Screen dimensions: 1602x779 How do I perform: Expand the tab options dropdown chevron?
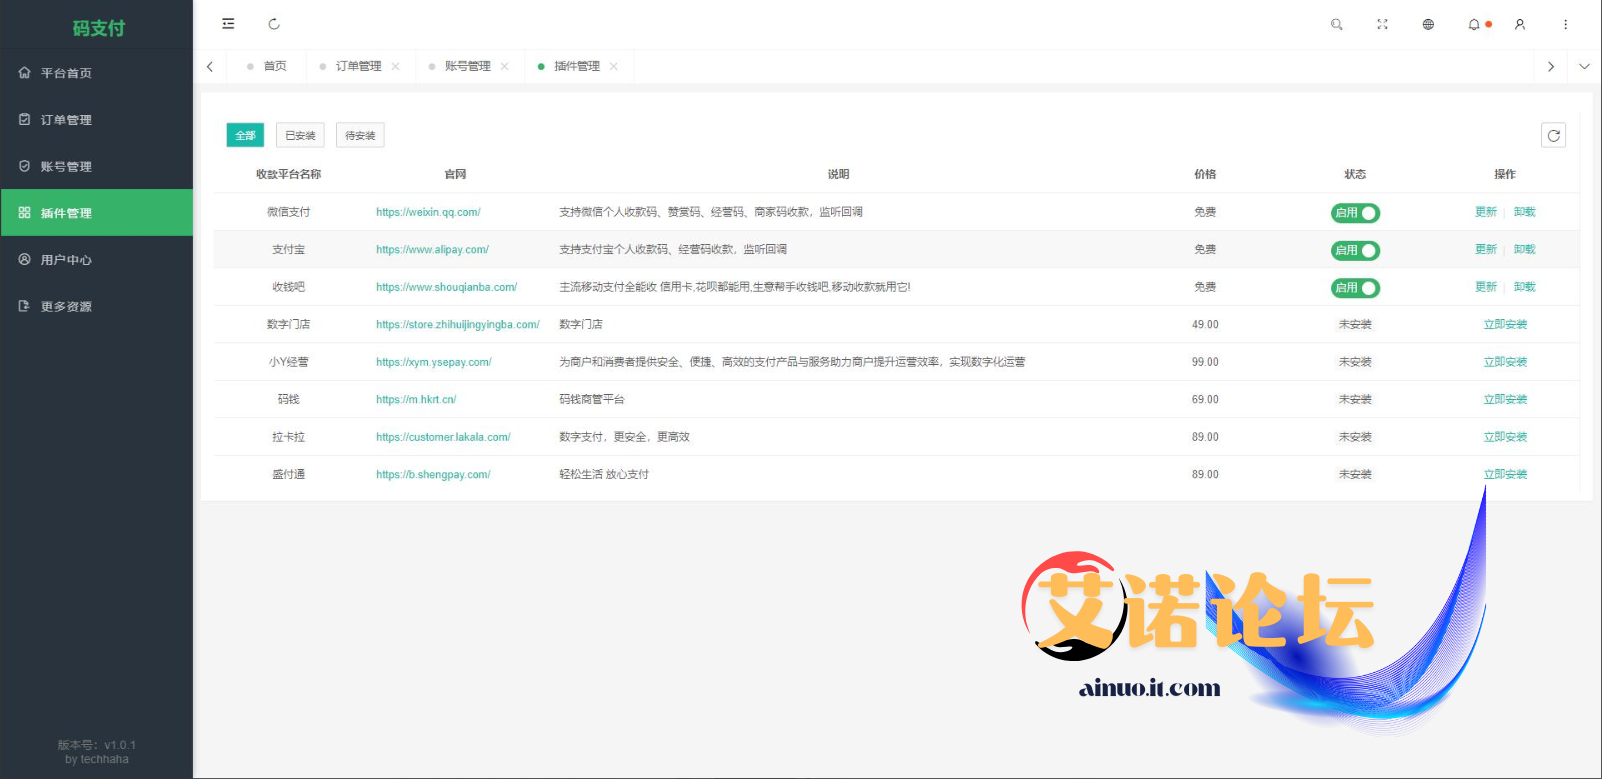[1584, 66]
